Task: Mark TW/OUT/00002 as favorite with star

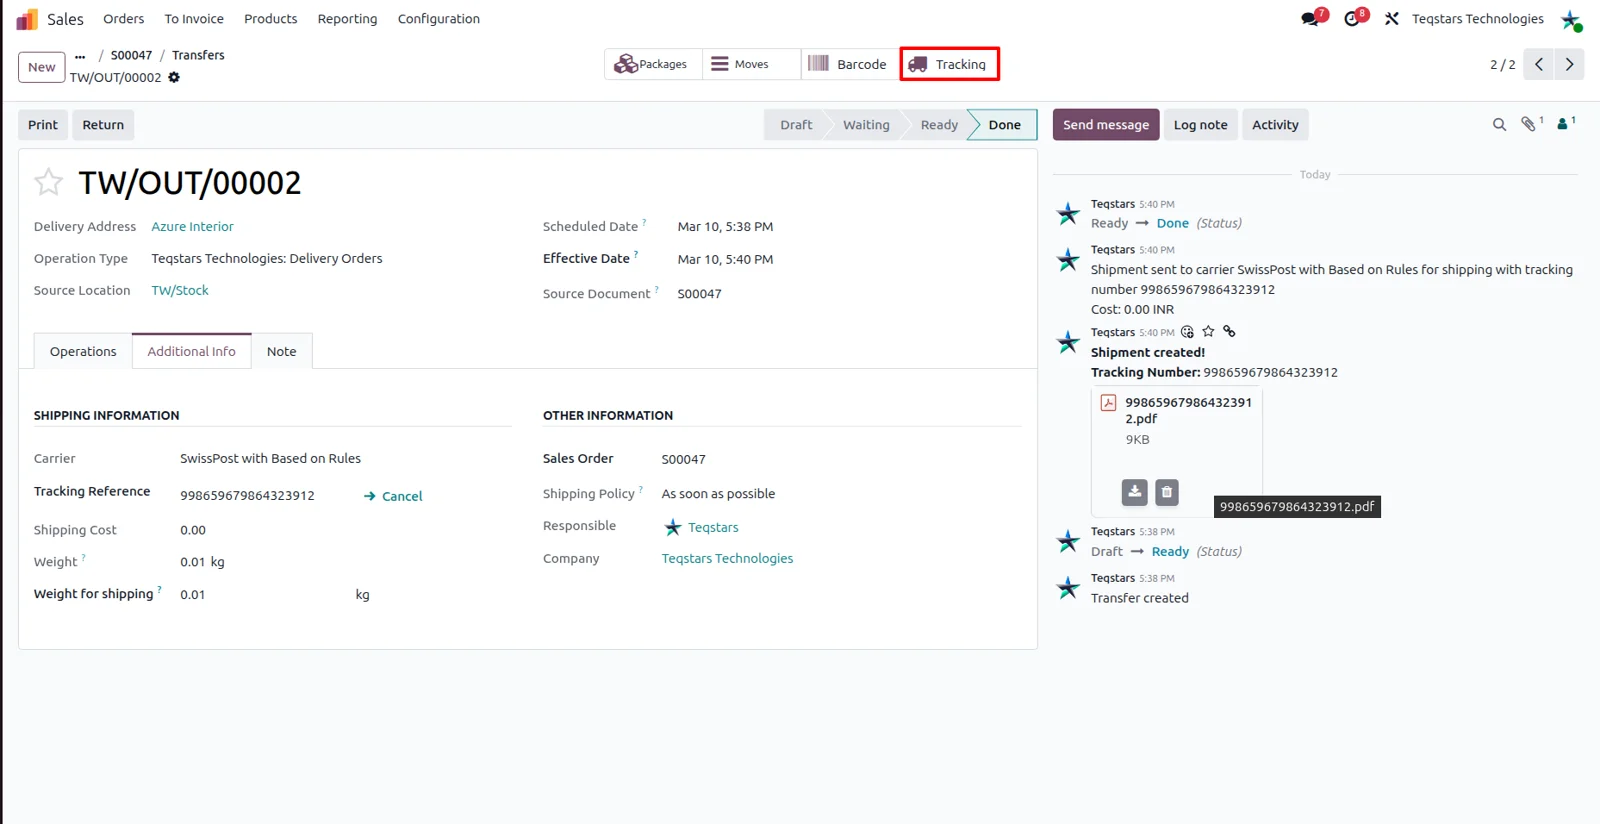Action: (x=48, y=182)
